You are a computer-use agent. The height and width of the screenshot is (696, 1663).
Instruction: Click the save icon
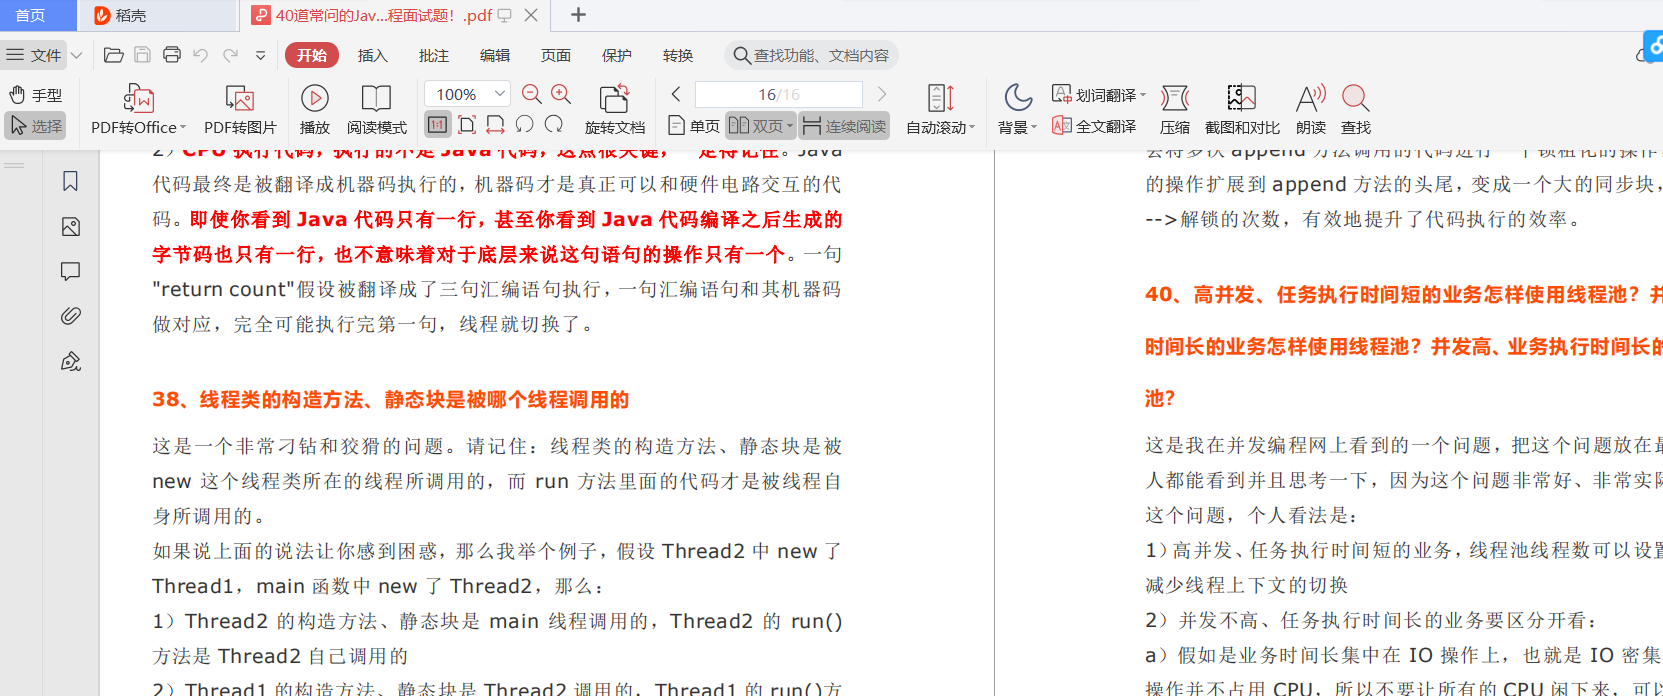coord(143,55)
